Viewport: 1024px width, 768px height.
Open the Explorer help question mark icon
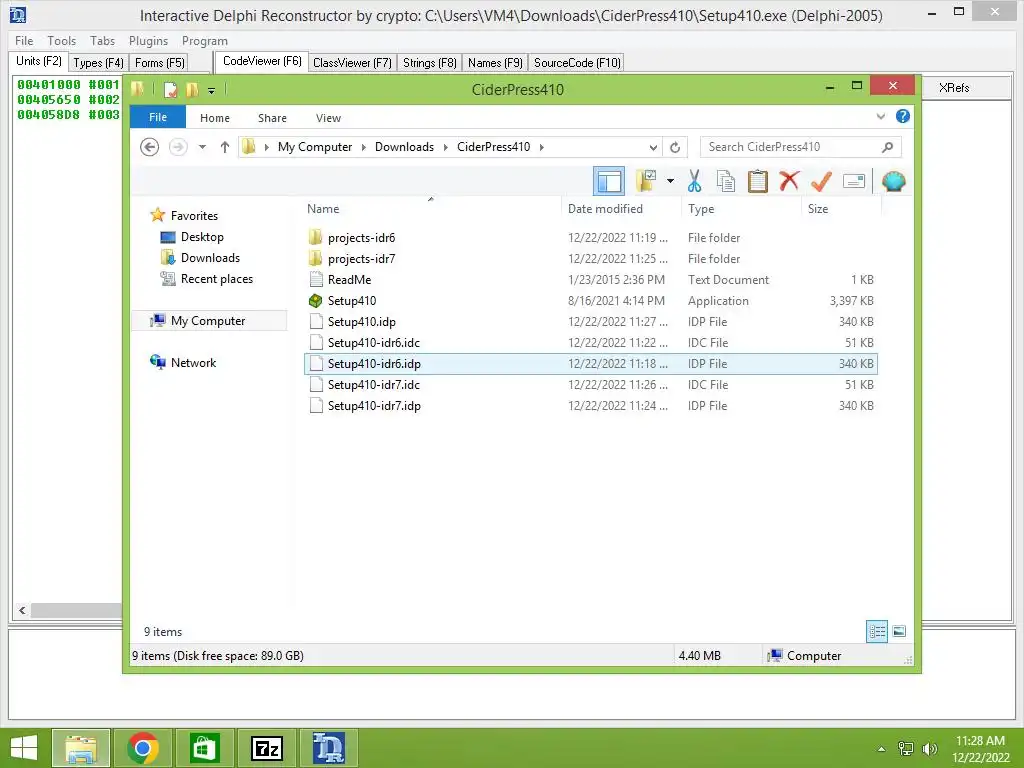coord(903,116)
